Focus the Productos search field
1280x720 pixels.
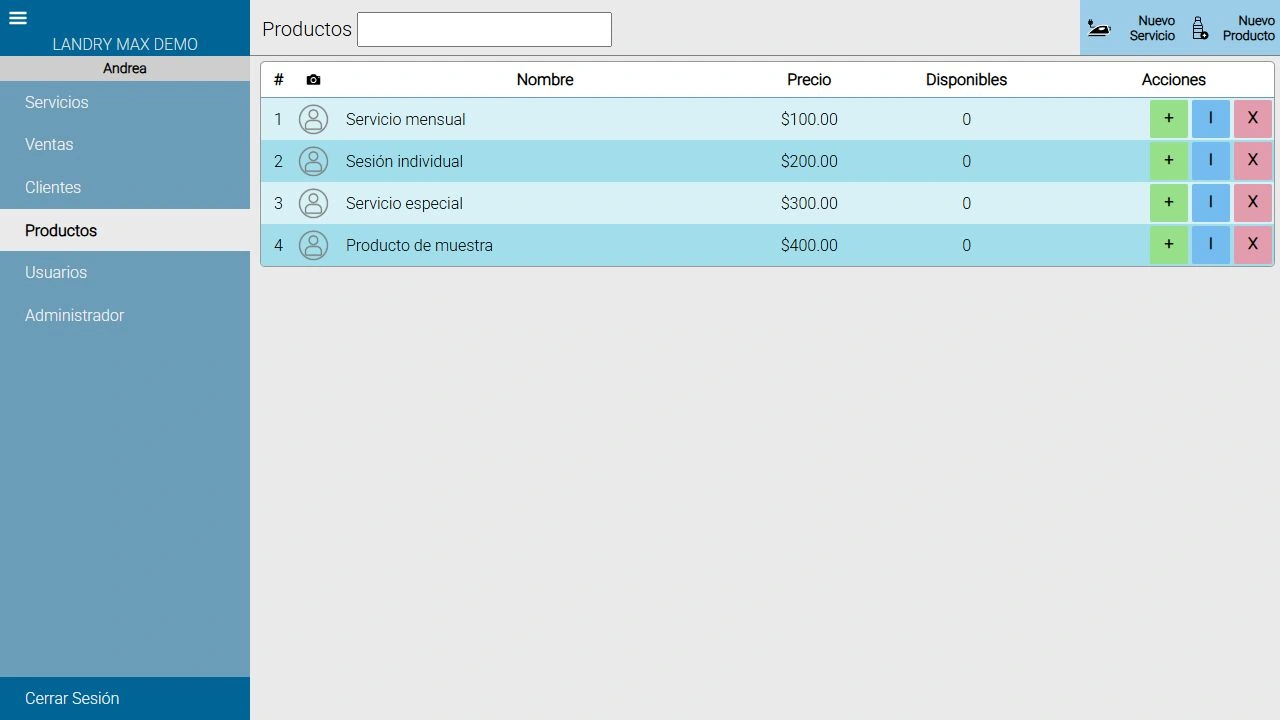(484, 29)
